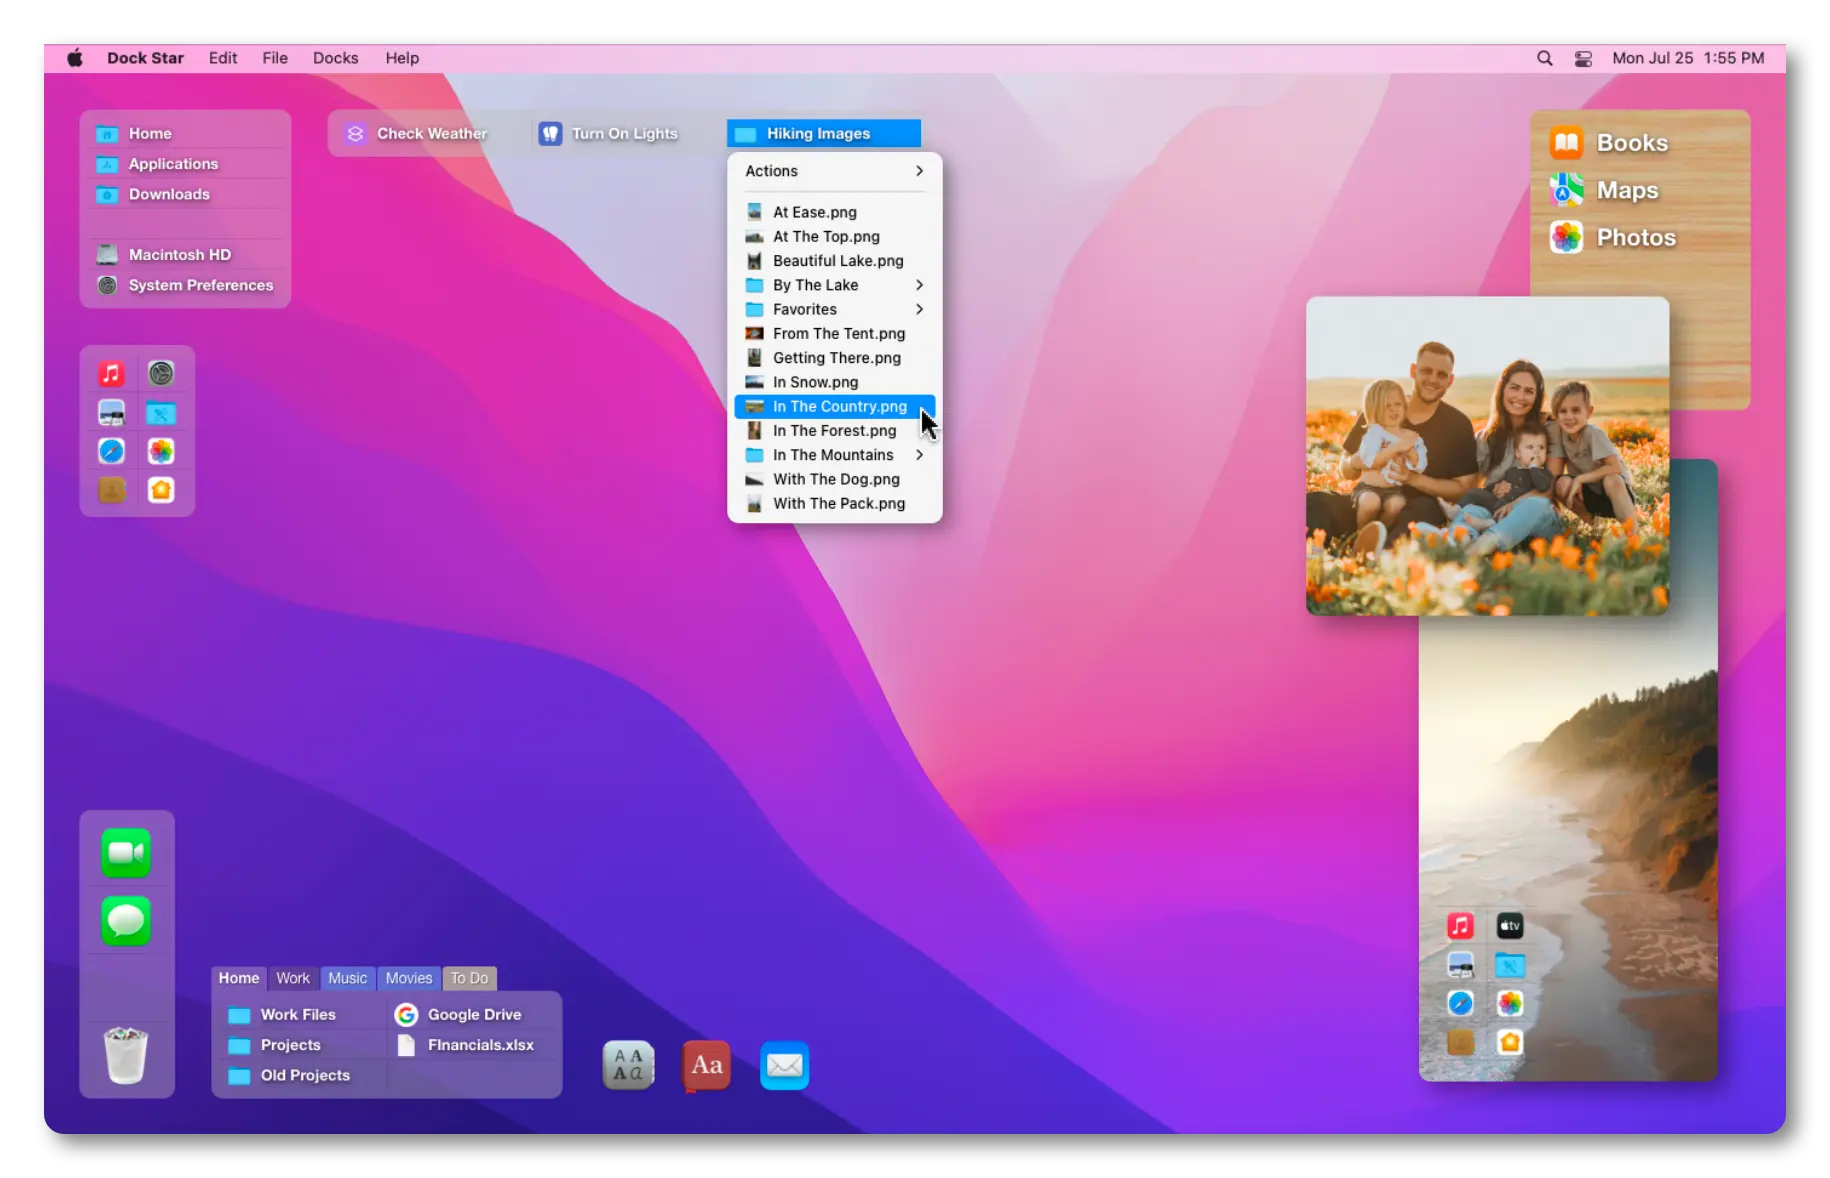Click the Spotlight search icon

[x=1545, y=59]
